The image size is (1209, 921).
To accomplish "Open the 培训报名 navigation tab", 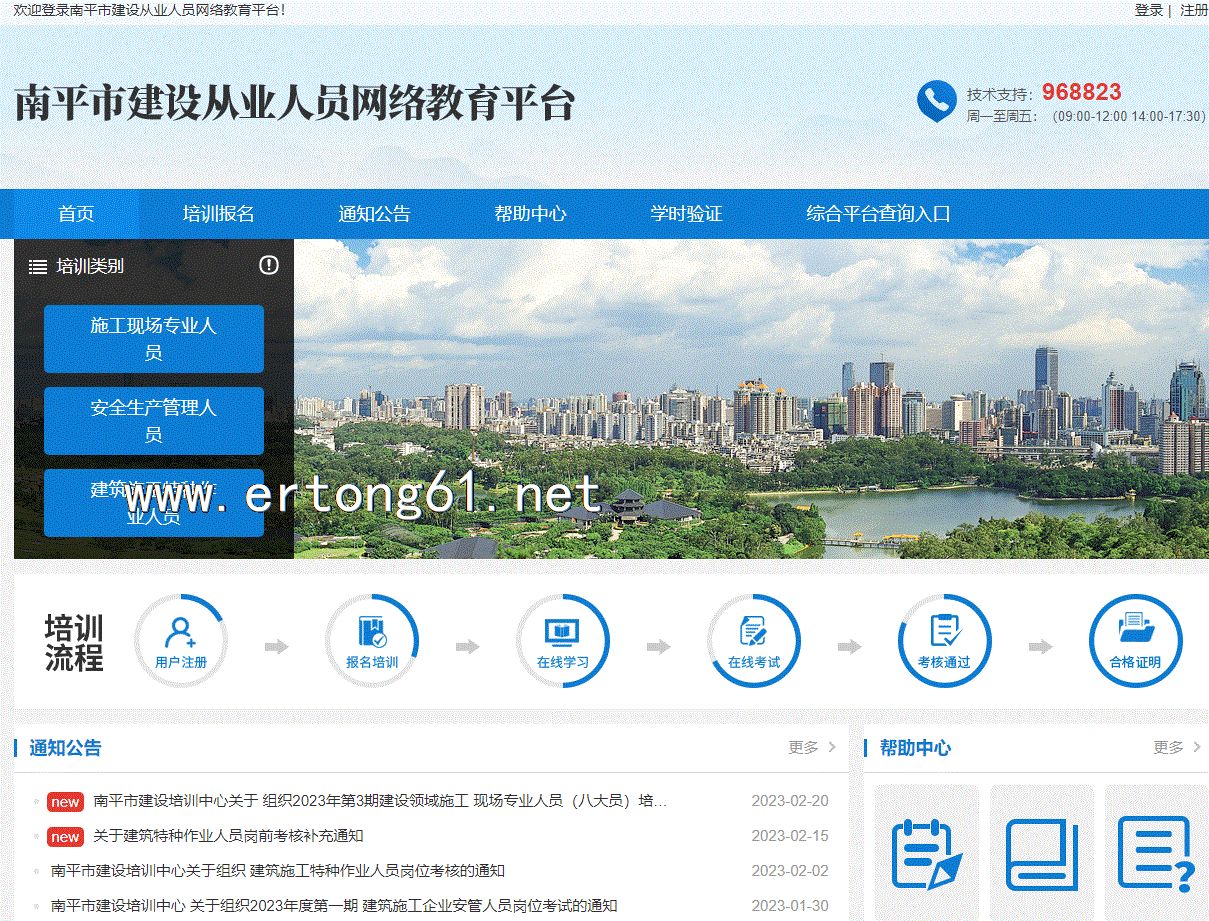I will (218, 214).
